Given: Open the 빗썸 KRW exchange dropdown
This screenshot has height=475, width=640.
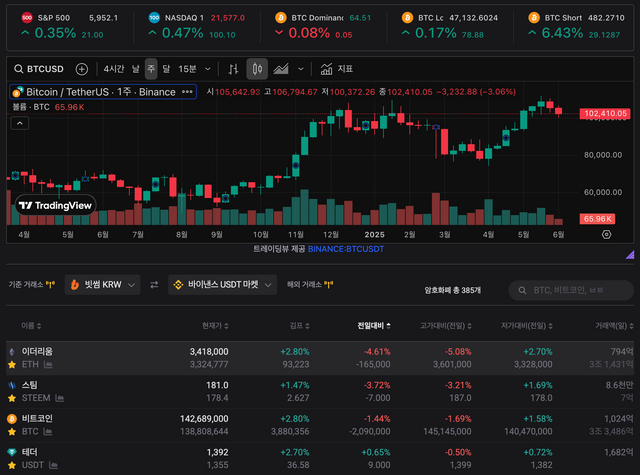Looking at the screenshot, I should [x=102, y=285].
